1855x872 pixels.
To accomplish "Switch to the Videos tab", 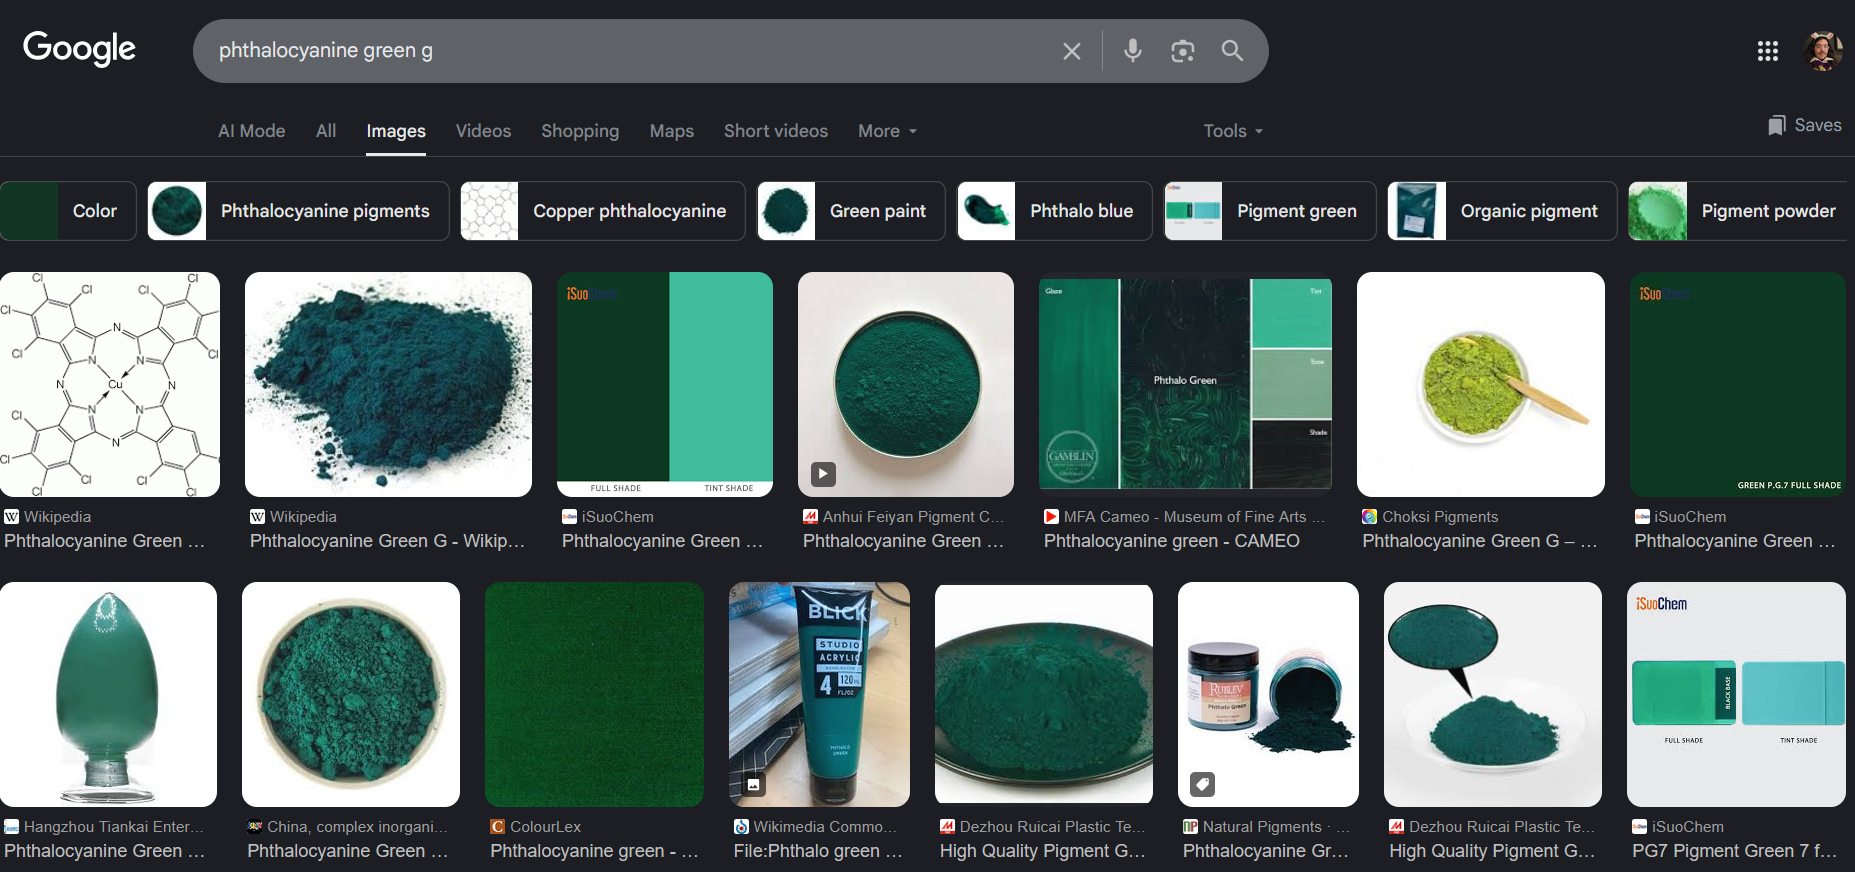I will click(483, 131).
